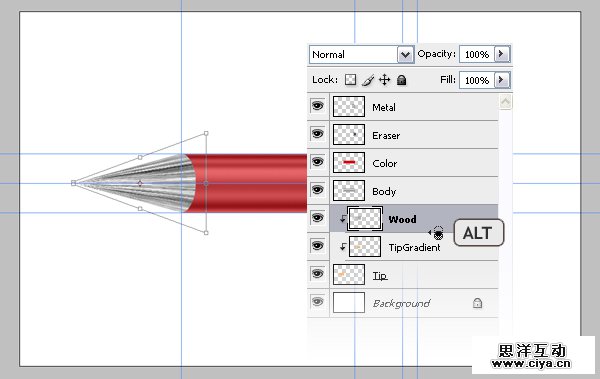The height and width of the screenshot is (379, 600).
Task: Toggle visibility of the Color layer
Action: [x=317, y=162]
